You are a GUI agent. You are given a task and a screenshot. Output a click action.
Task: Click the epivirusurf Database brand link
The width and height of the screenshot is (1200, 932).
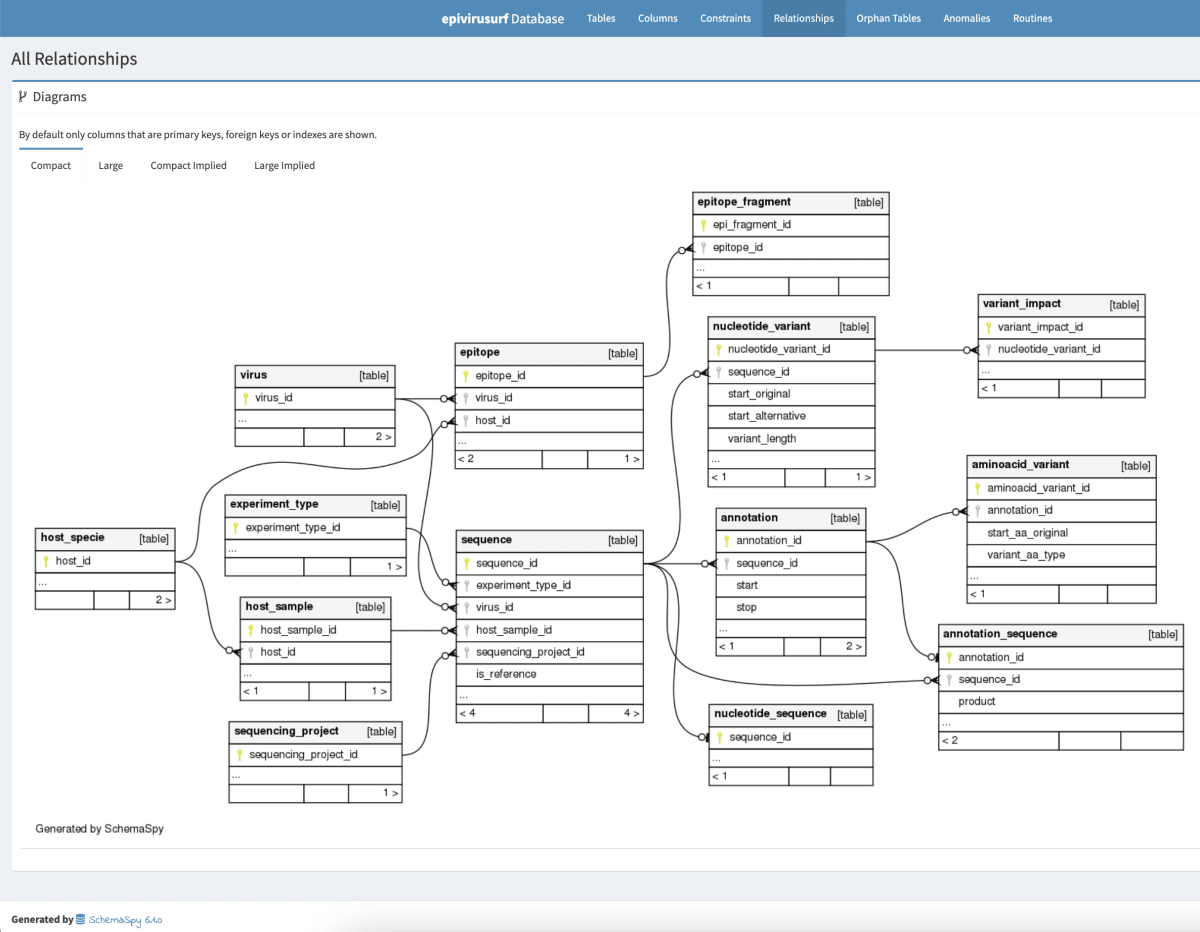coord(503,18)
